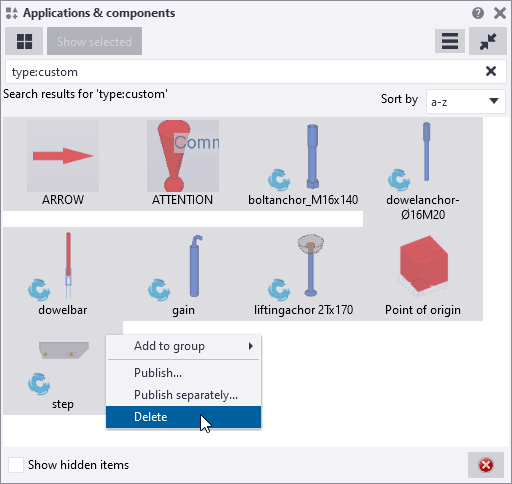
Task: Select the boltanchor_M16x140 component
Action: coord(303,163)
